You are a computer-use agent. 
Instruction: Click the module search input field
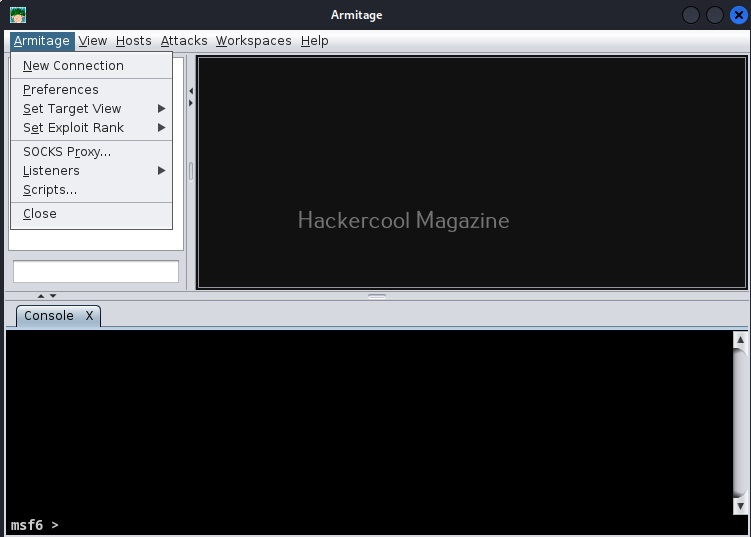pyautogui.click(x=96, y=272)
